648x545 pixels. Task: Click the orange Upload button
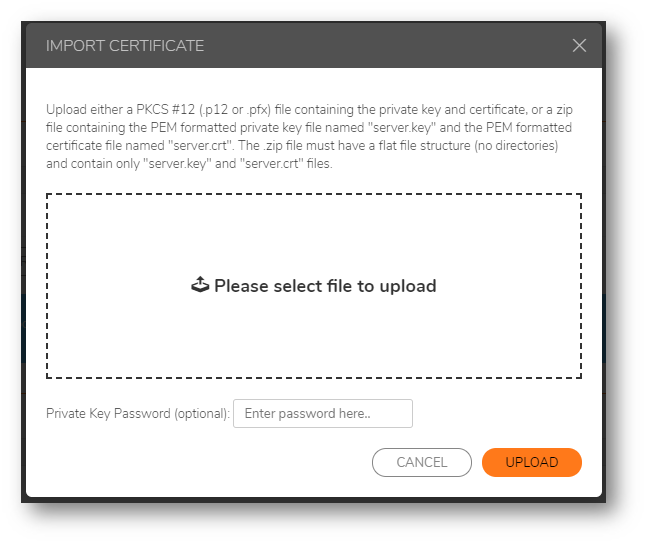531,462
